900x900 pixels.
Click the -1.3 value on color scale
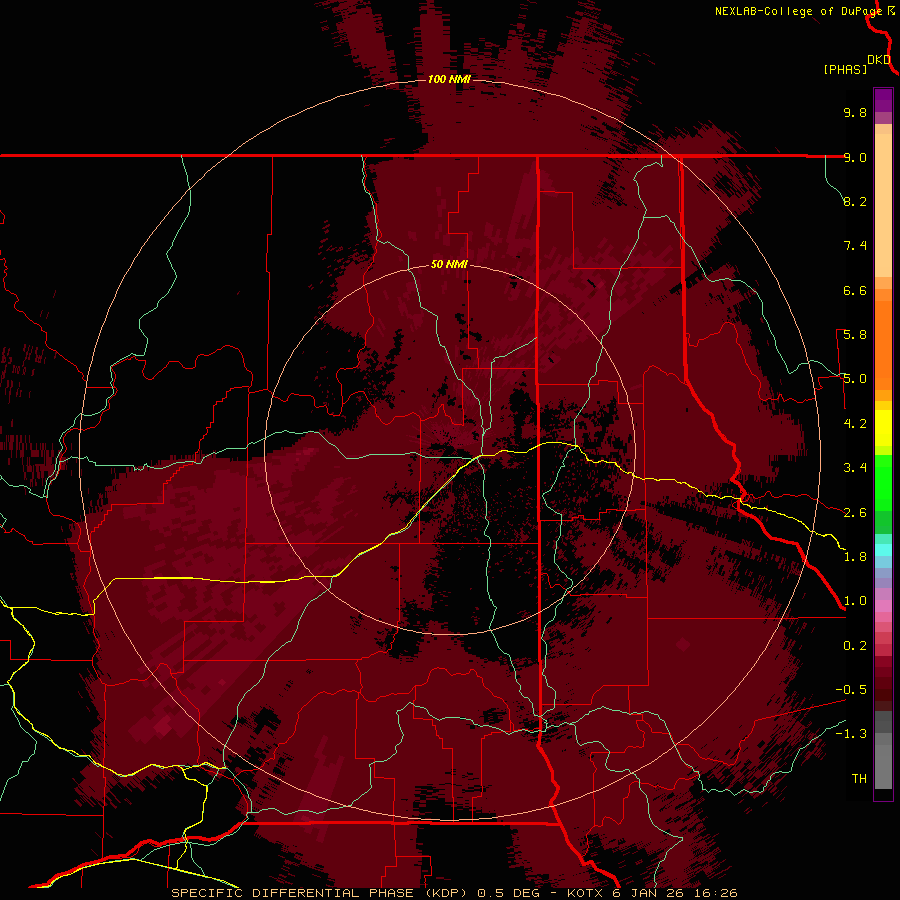[x=851, y=734]
